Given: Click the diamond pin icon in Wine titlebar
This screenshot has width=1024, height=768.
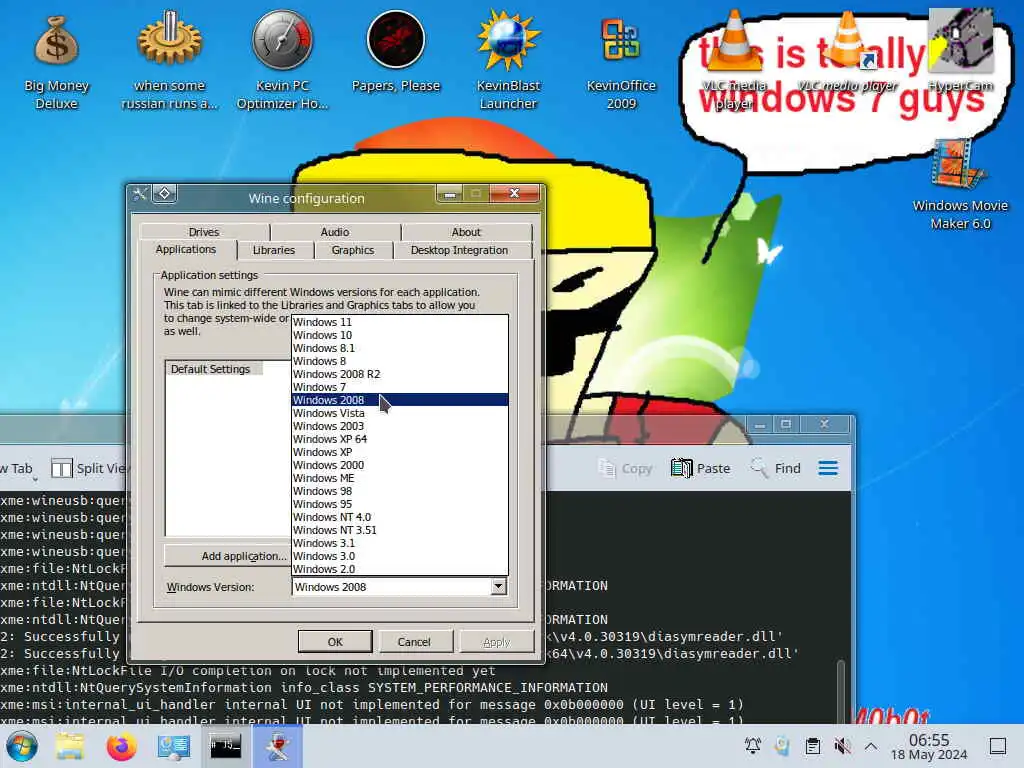Looking at the screenshot, I should coord(165,193).
